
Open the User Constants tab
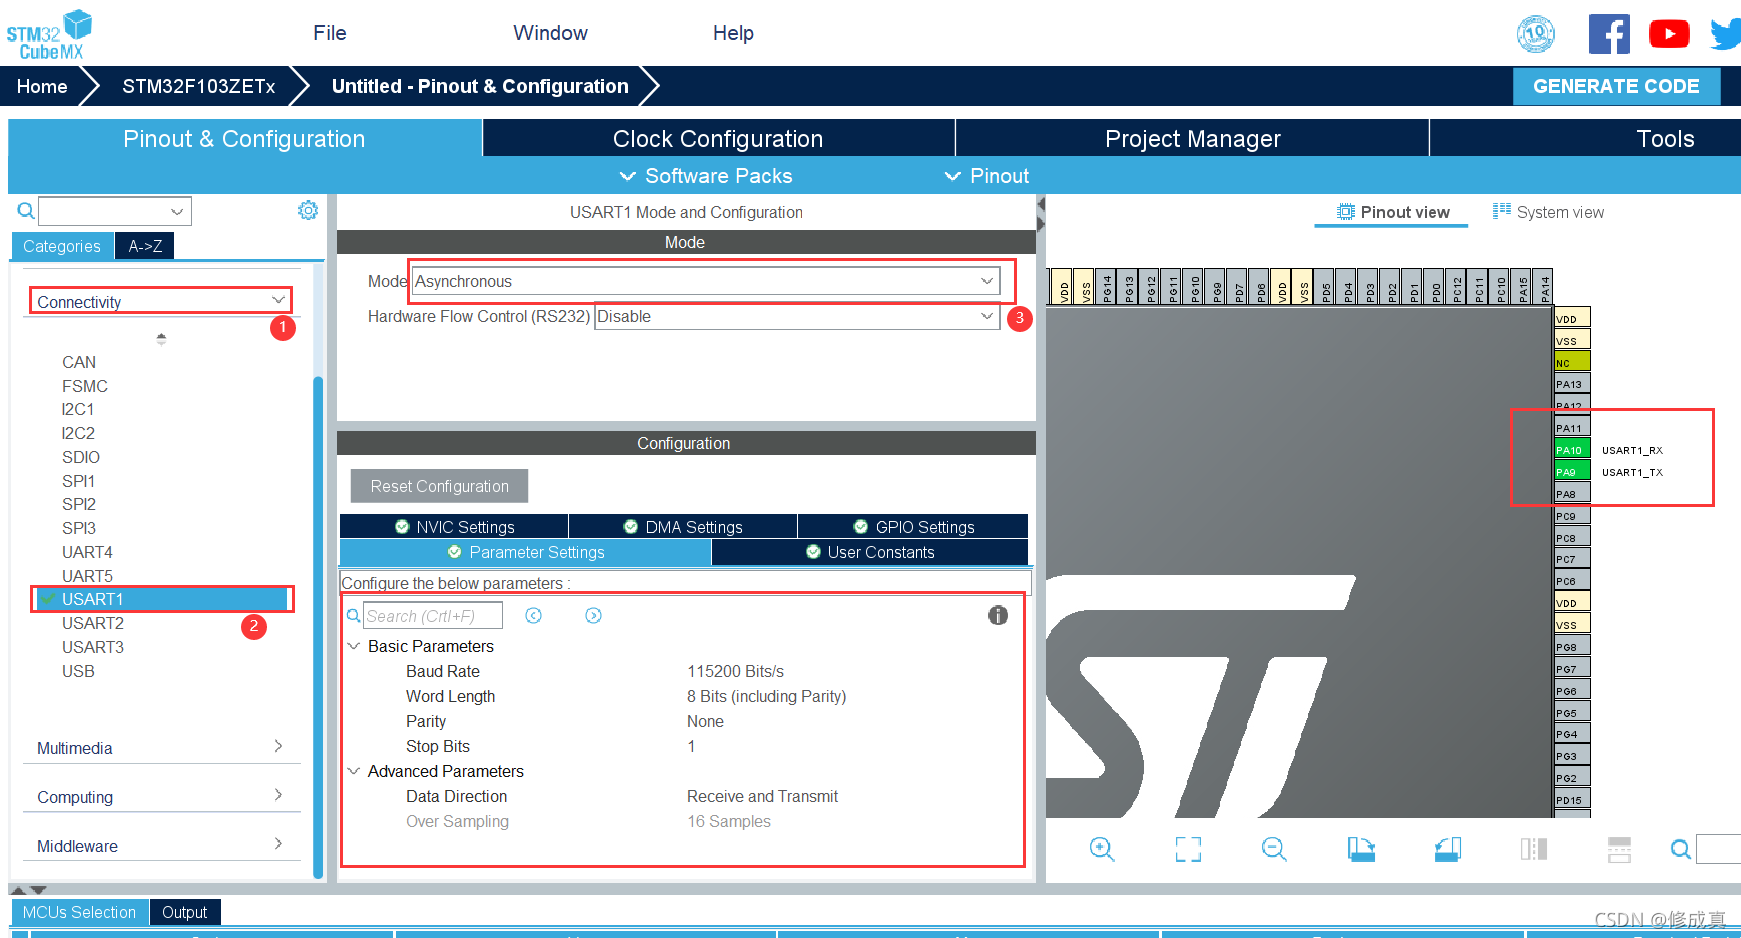pyautogui.click(x=870, y=552)
